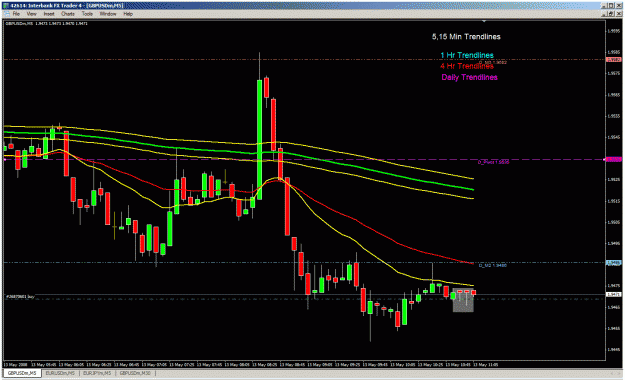Click the magenta daily pivot price tag on price axis

(614, 159)
